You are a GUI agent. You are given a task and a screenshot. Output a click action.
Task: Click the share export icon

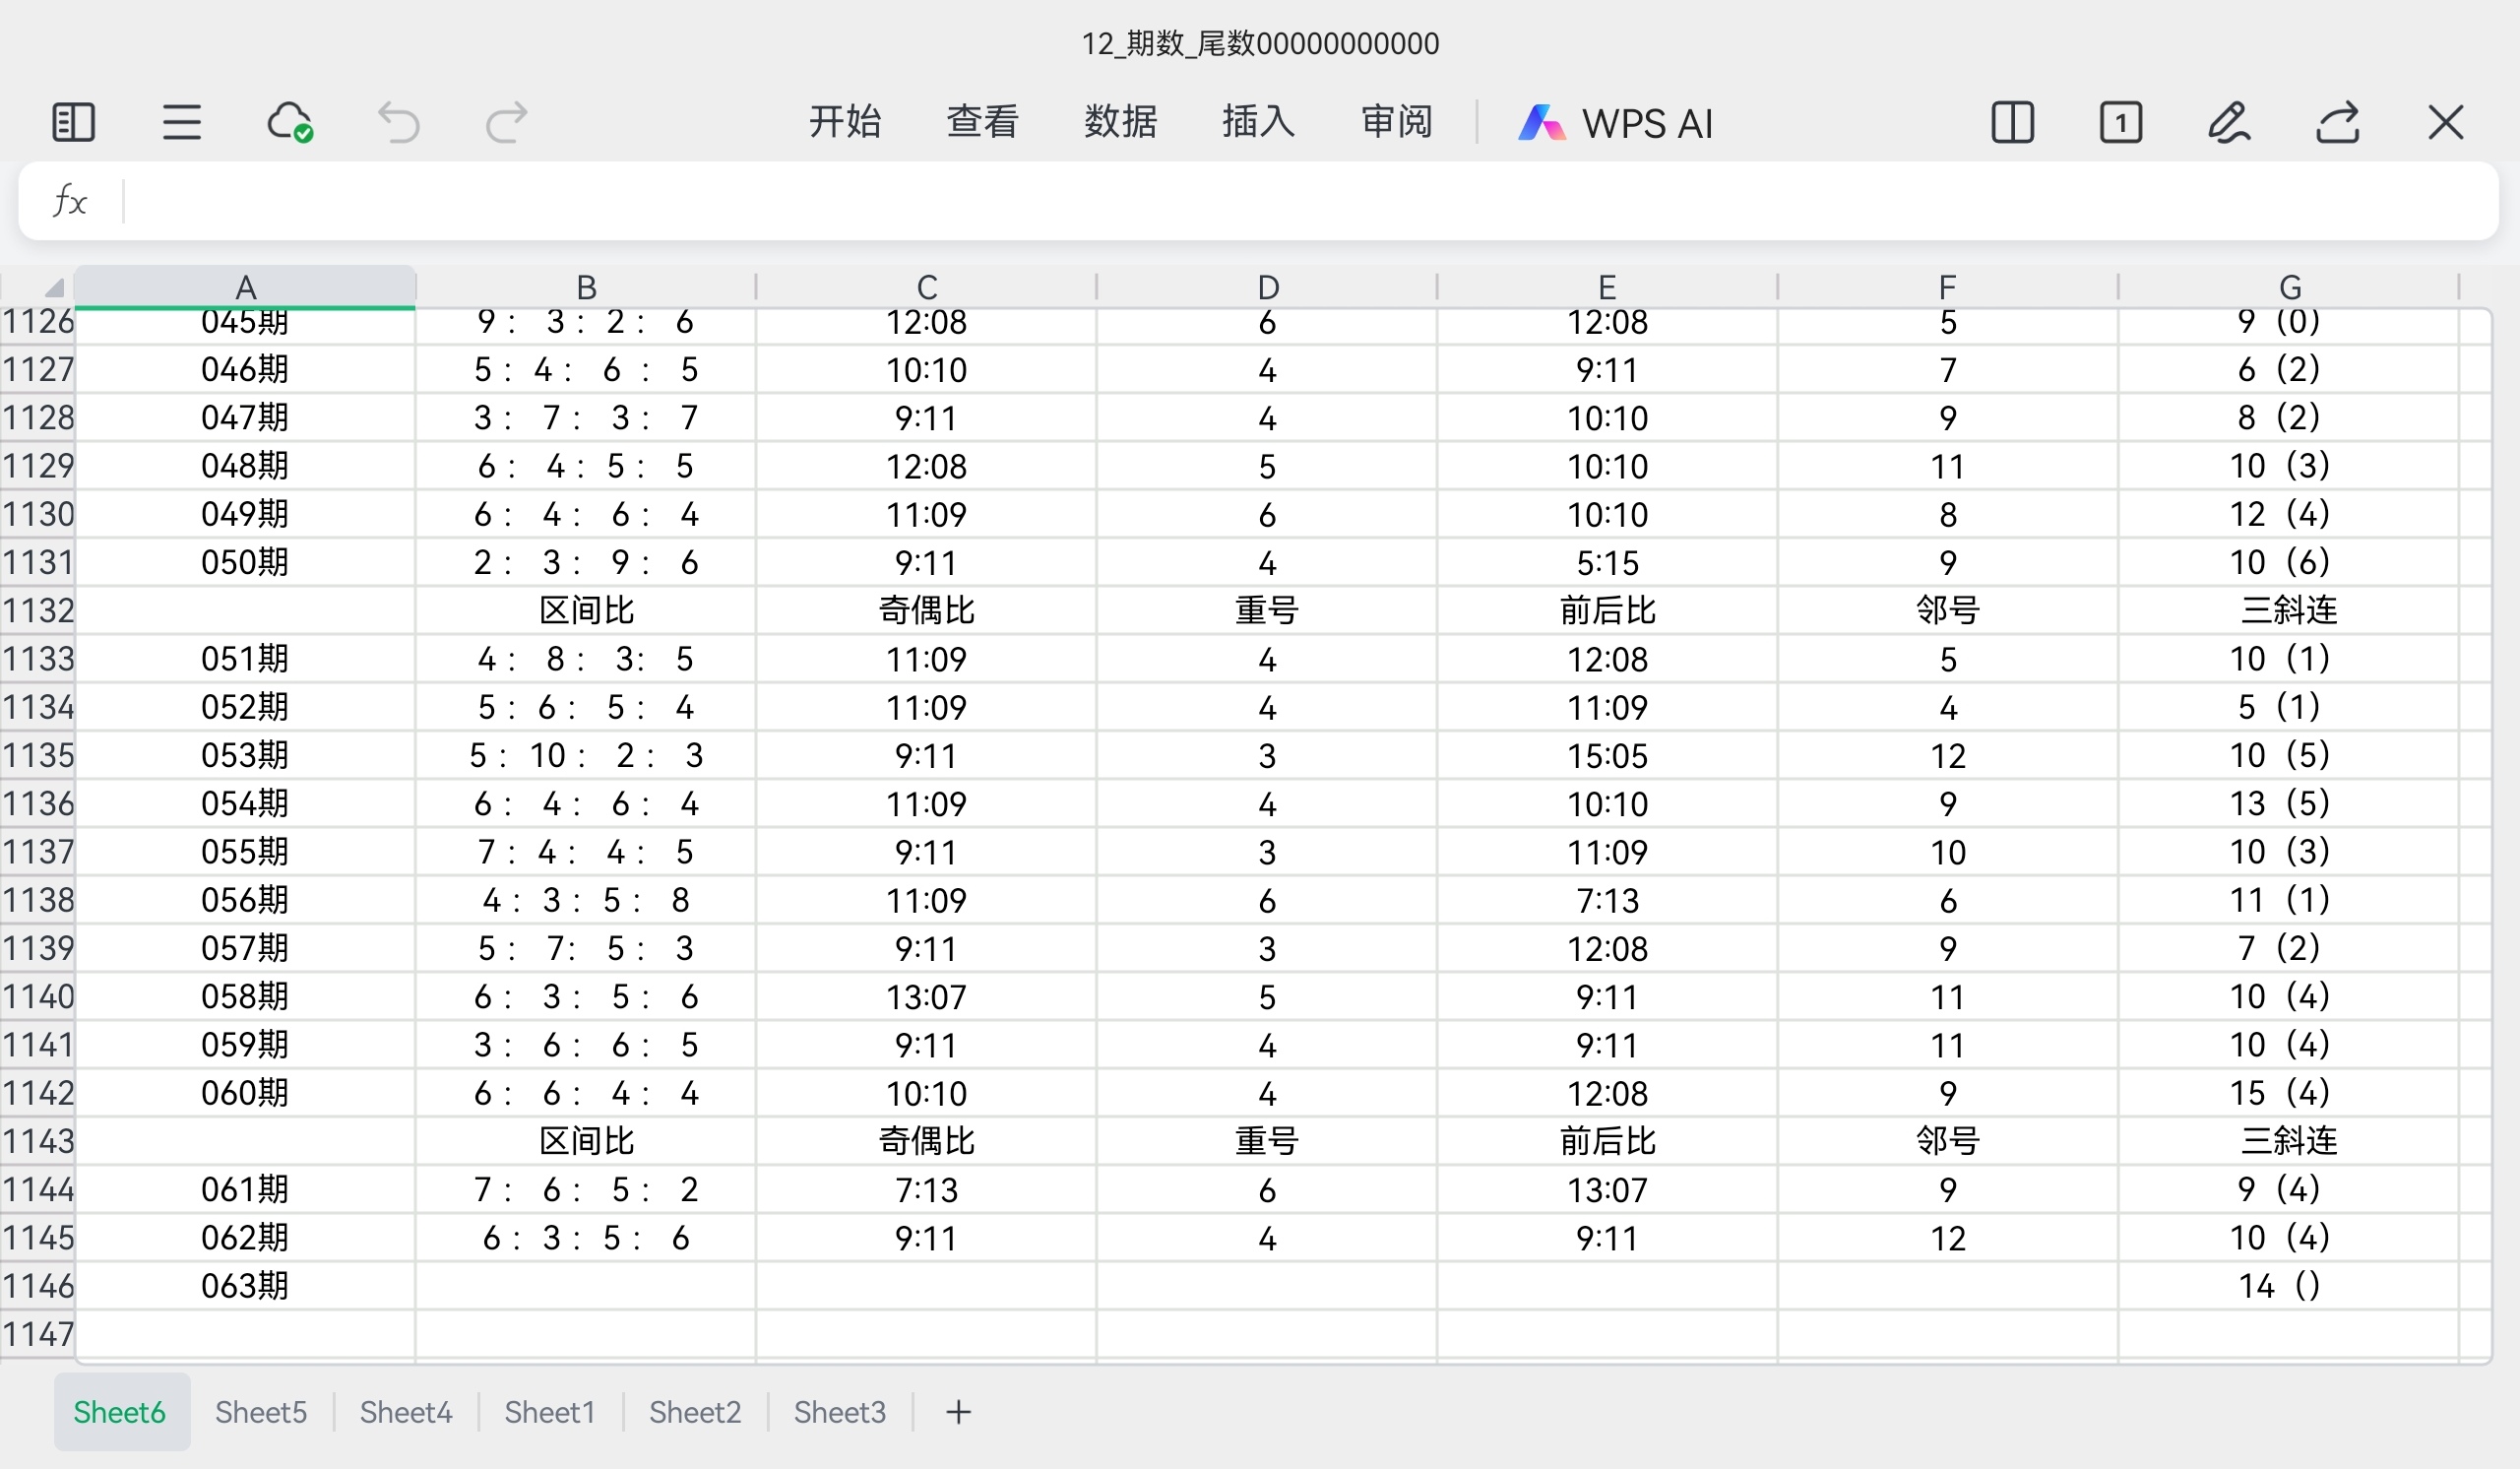[x=2338, y=123]
